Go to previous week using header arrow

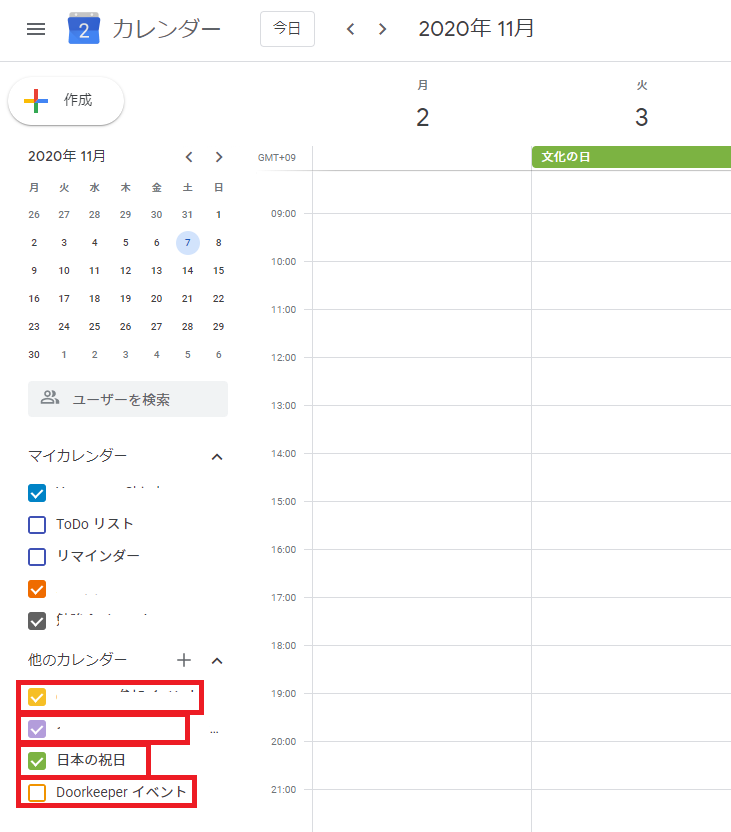pyautogui.click(x=350, y=29)
